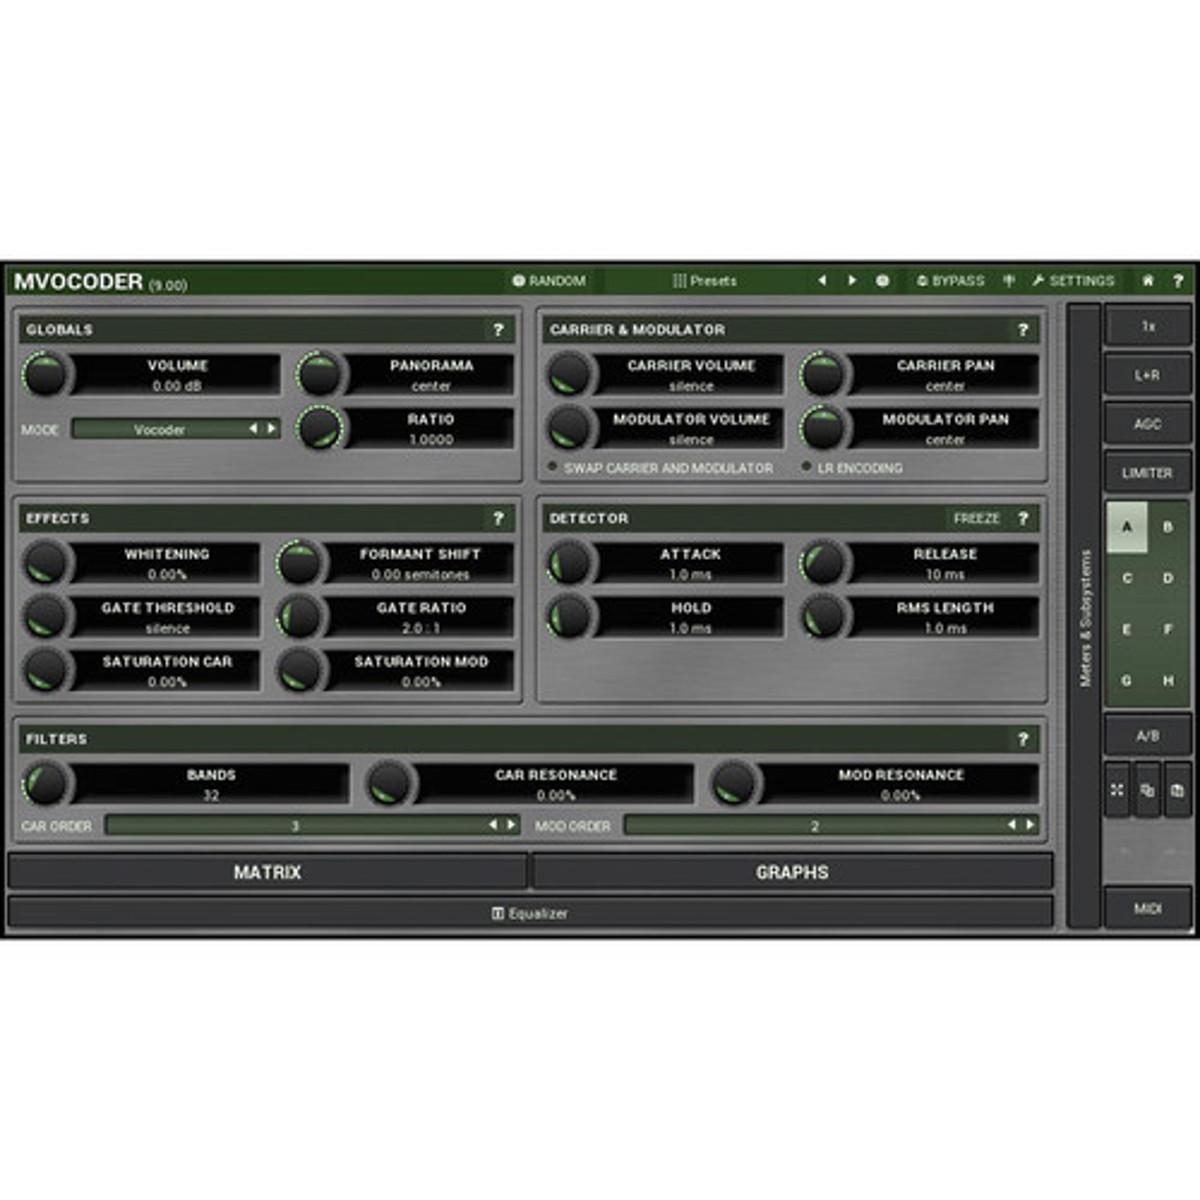The height and width of the screenshot is (1200, 1200).
Task: Click the Hold knob
Action: pyautogui.click(x=570, y=617)
